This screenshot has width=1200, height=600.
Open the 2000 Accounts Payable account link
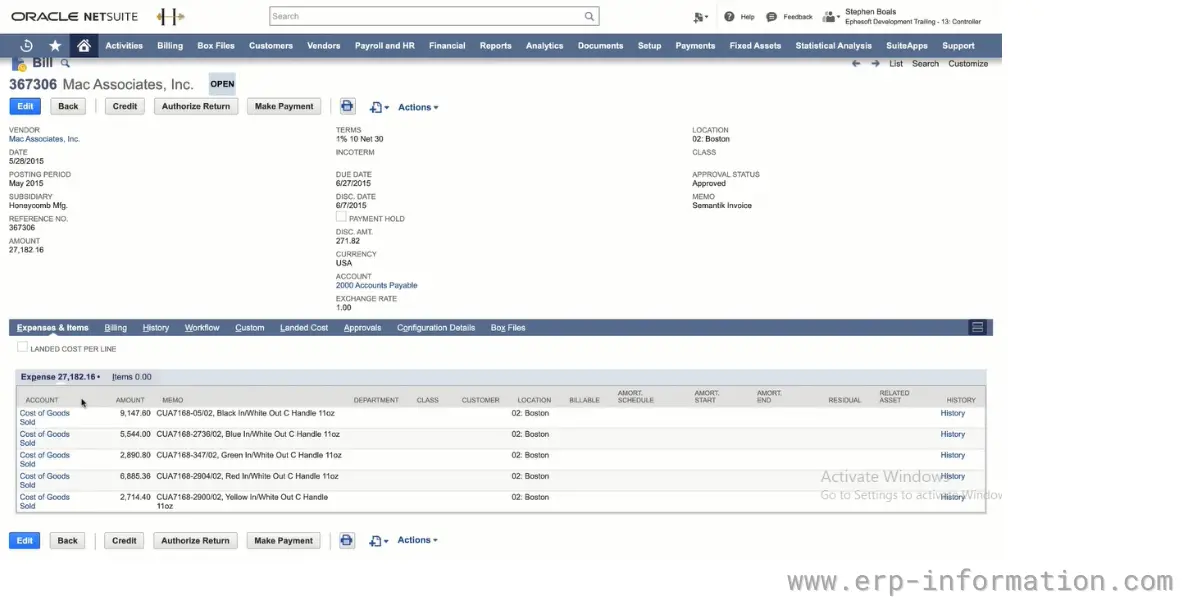pos(377,285)
